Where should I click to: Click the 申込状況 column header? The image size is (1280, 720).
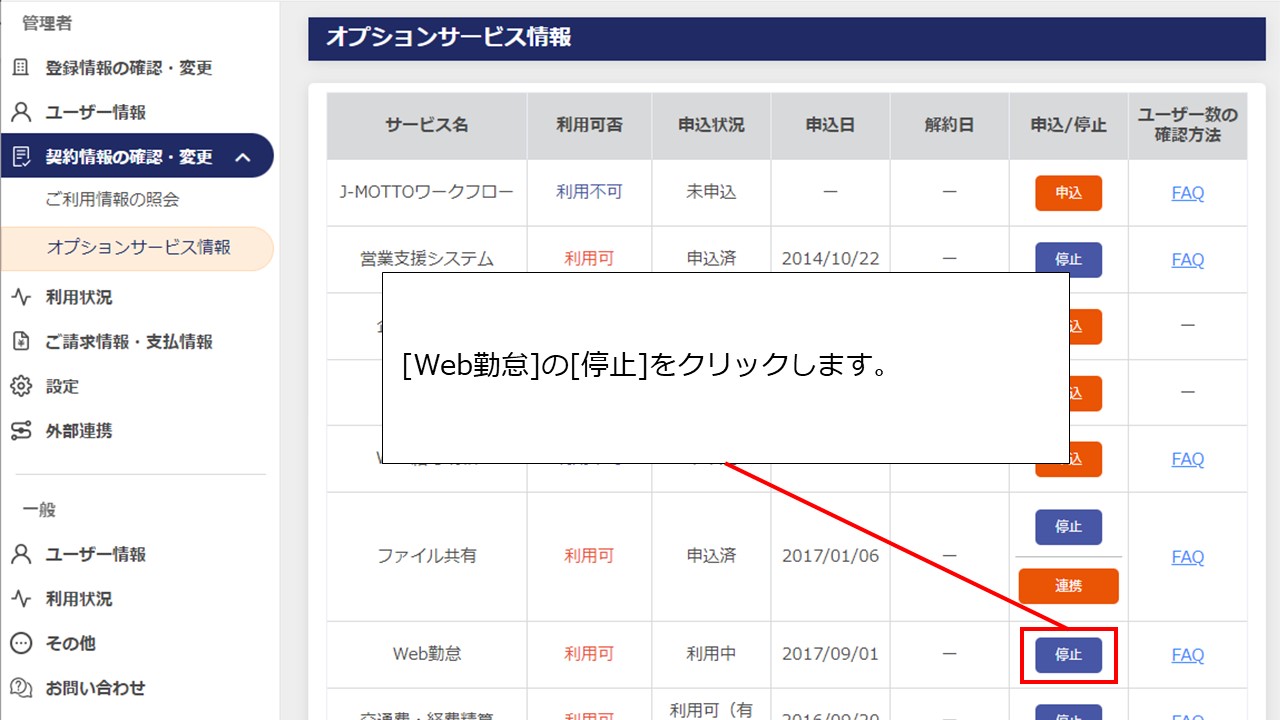click(x=711, y=126)
